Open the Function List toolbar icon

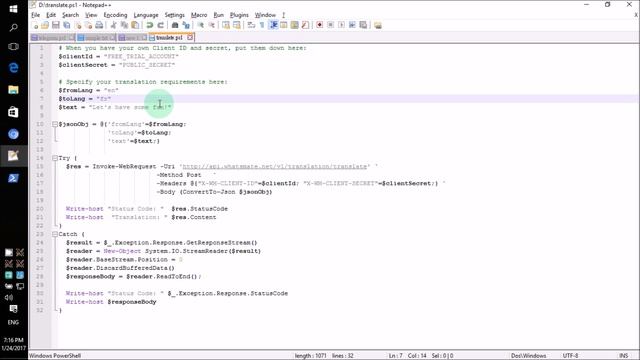pyautogui.click(x=305, y=25)
